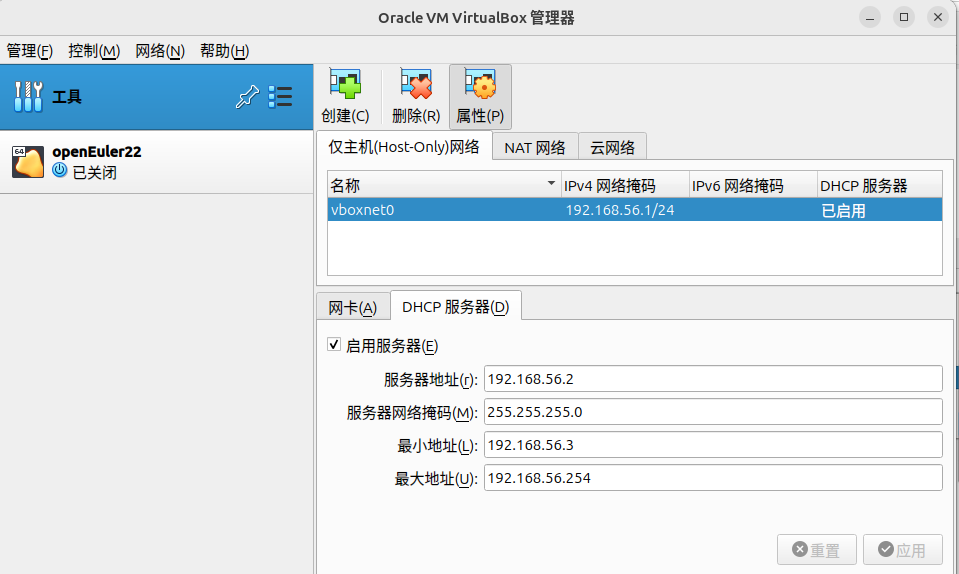The height and width of the screenshot is (574, 959).
Task: Select the vboxnet0 network row
Action: coord(634,210)
